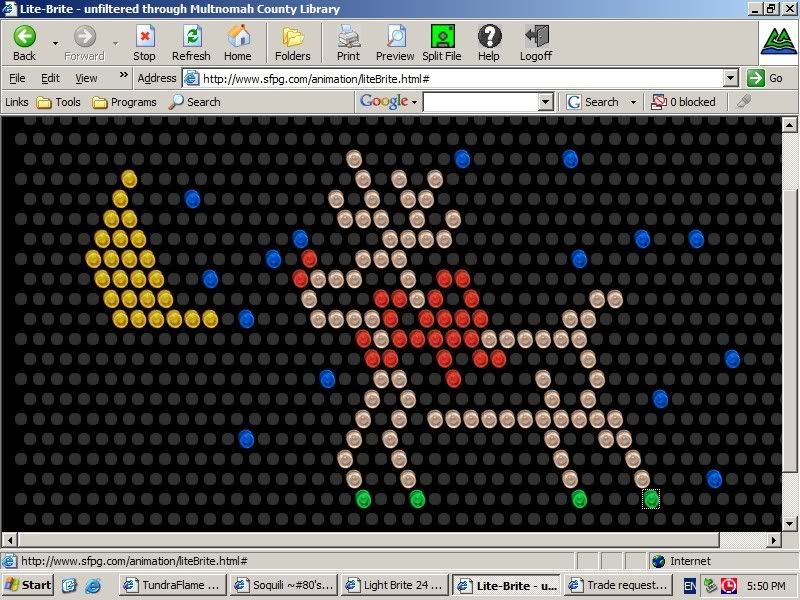
Task: Click the page icon in address bar
Action: tap(191, 79)
